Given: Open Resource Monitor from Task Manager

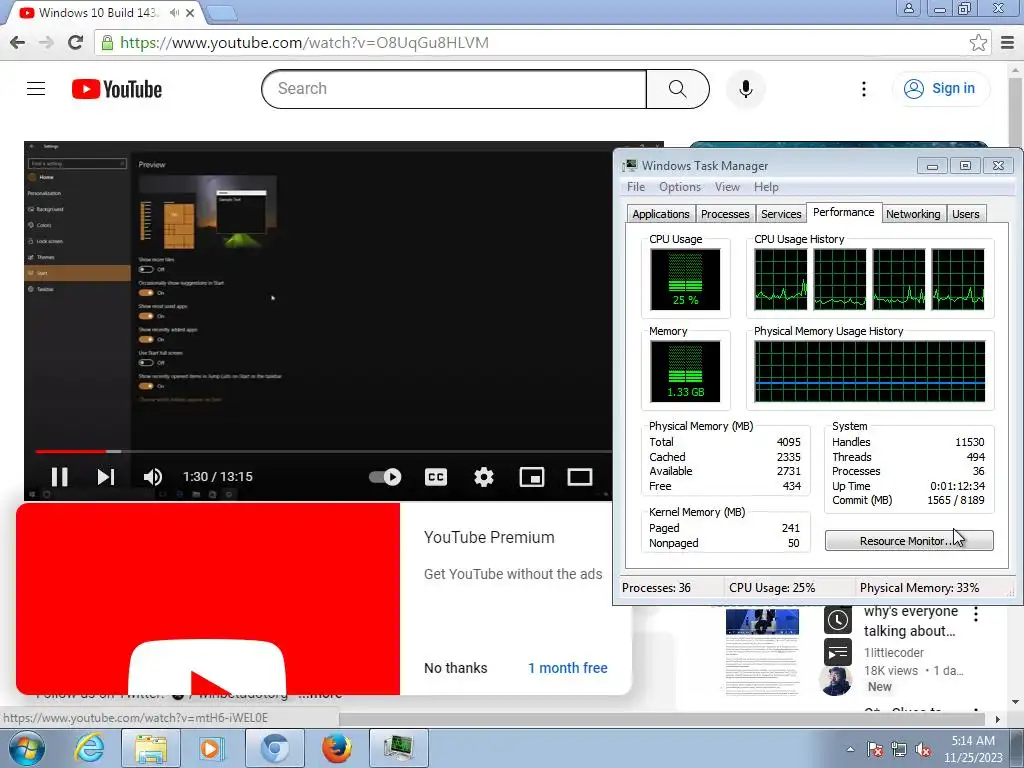Looking at the screenshot, I should point(908,541).
